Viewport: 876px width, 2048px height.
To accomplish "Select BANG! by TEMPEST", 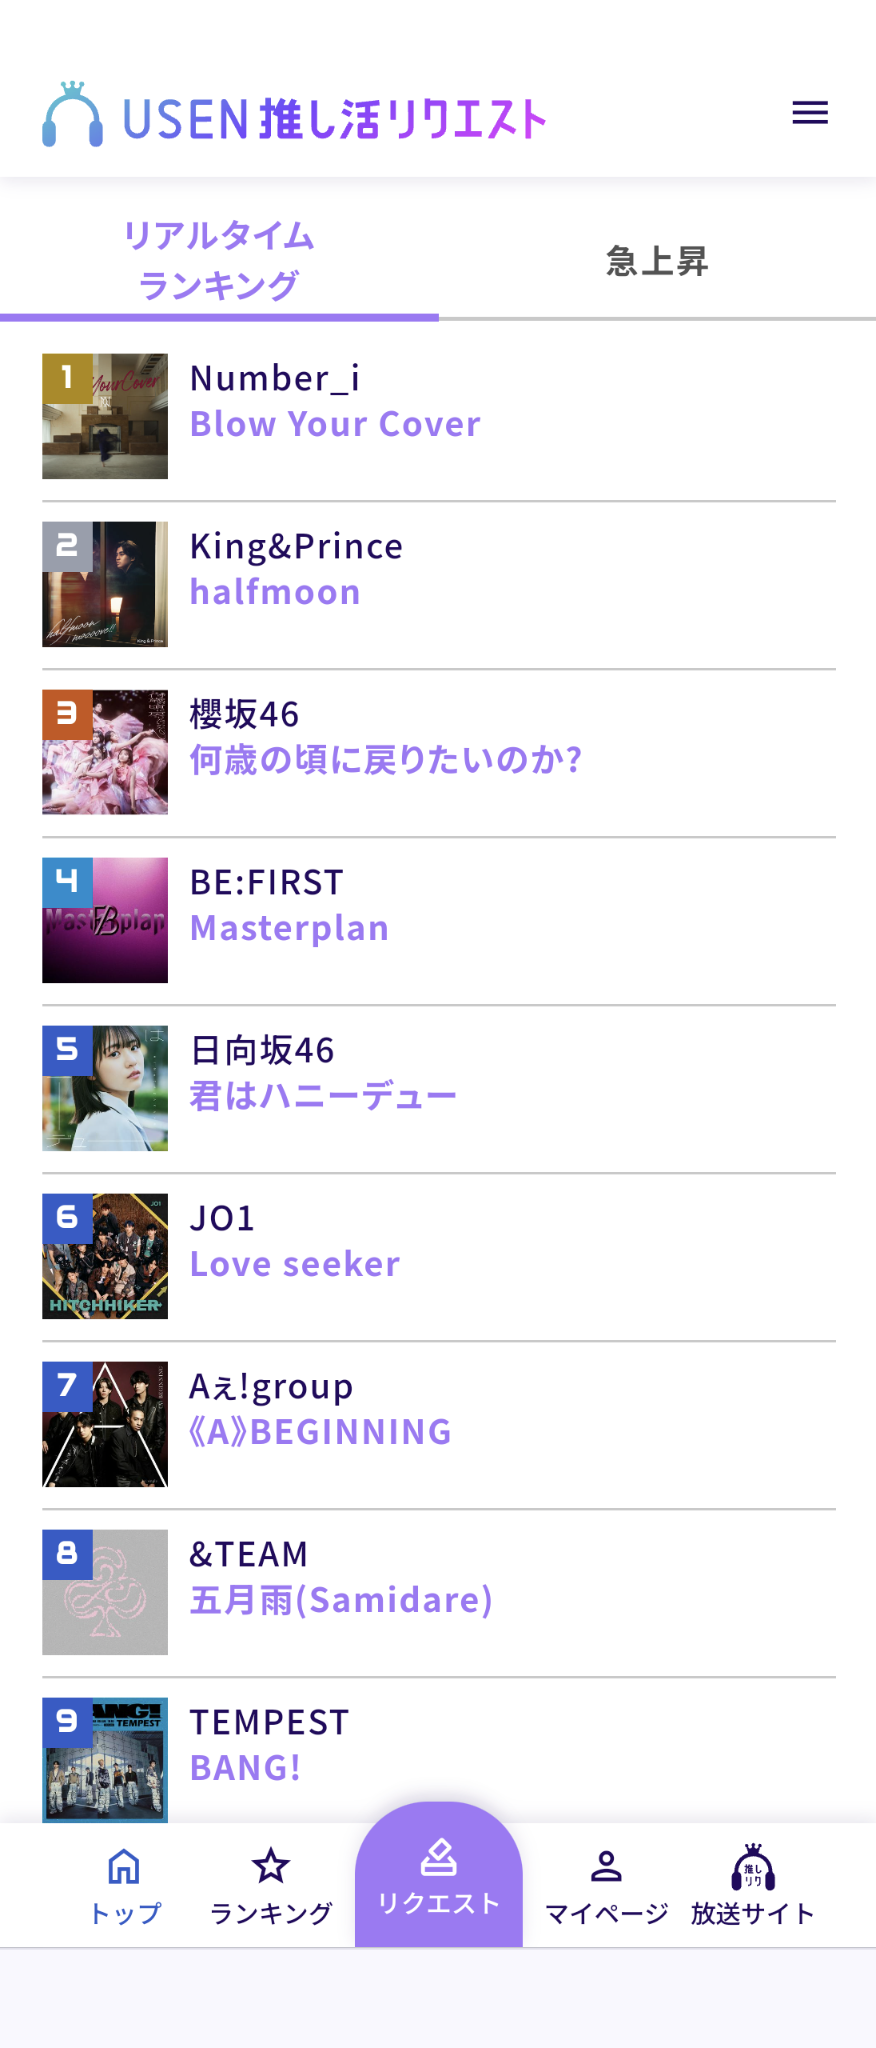I will click(x=245, y=1768).
